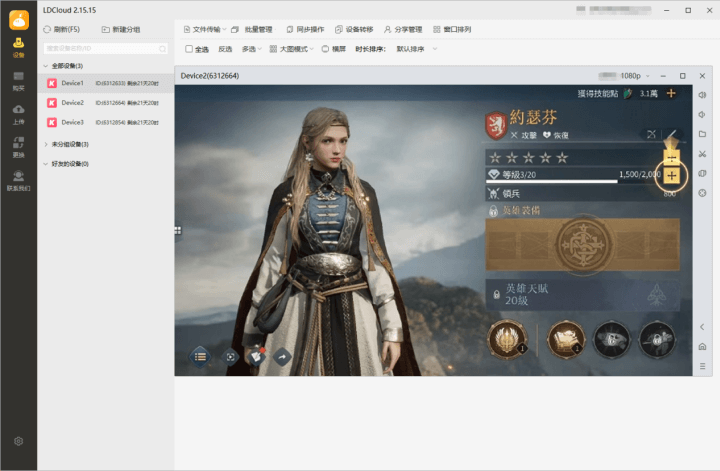Open the 大图模式 view mode dropdown

[292, 49]
